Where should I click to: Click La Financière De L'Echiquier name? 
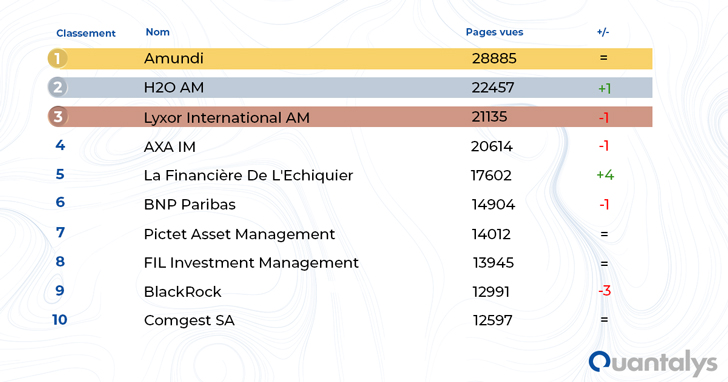(248, 175)
